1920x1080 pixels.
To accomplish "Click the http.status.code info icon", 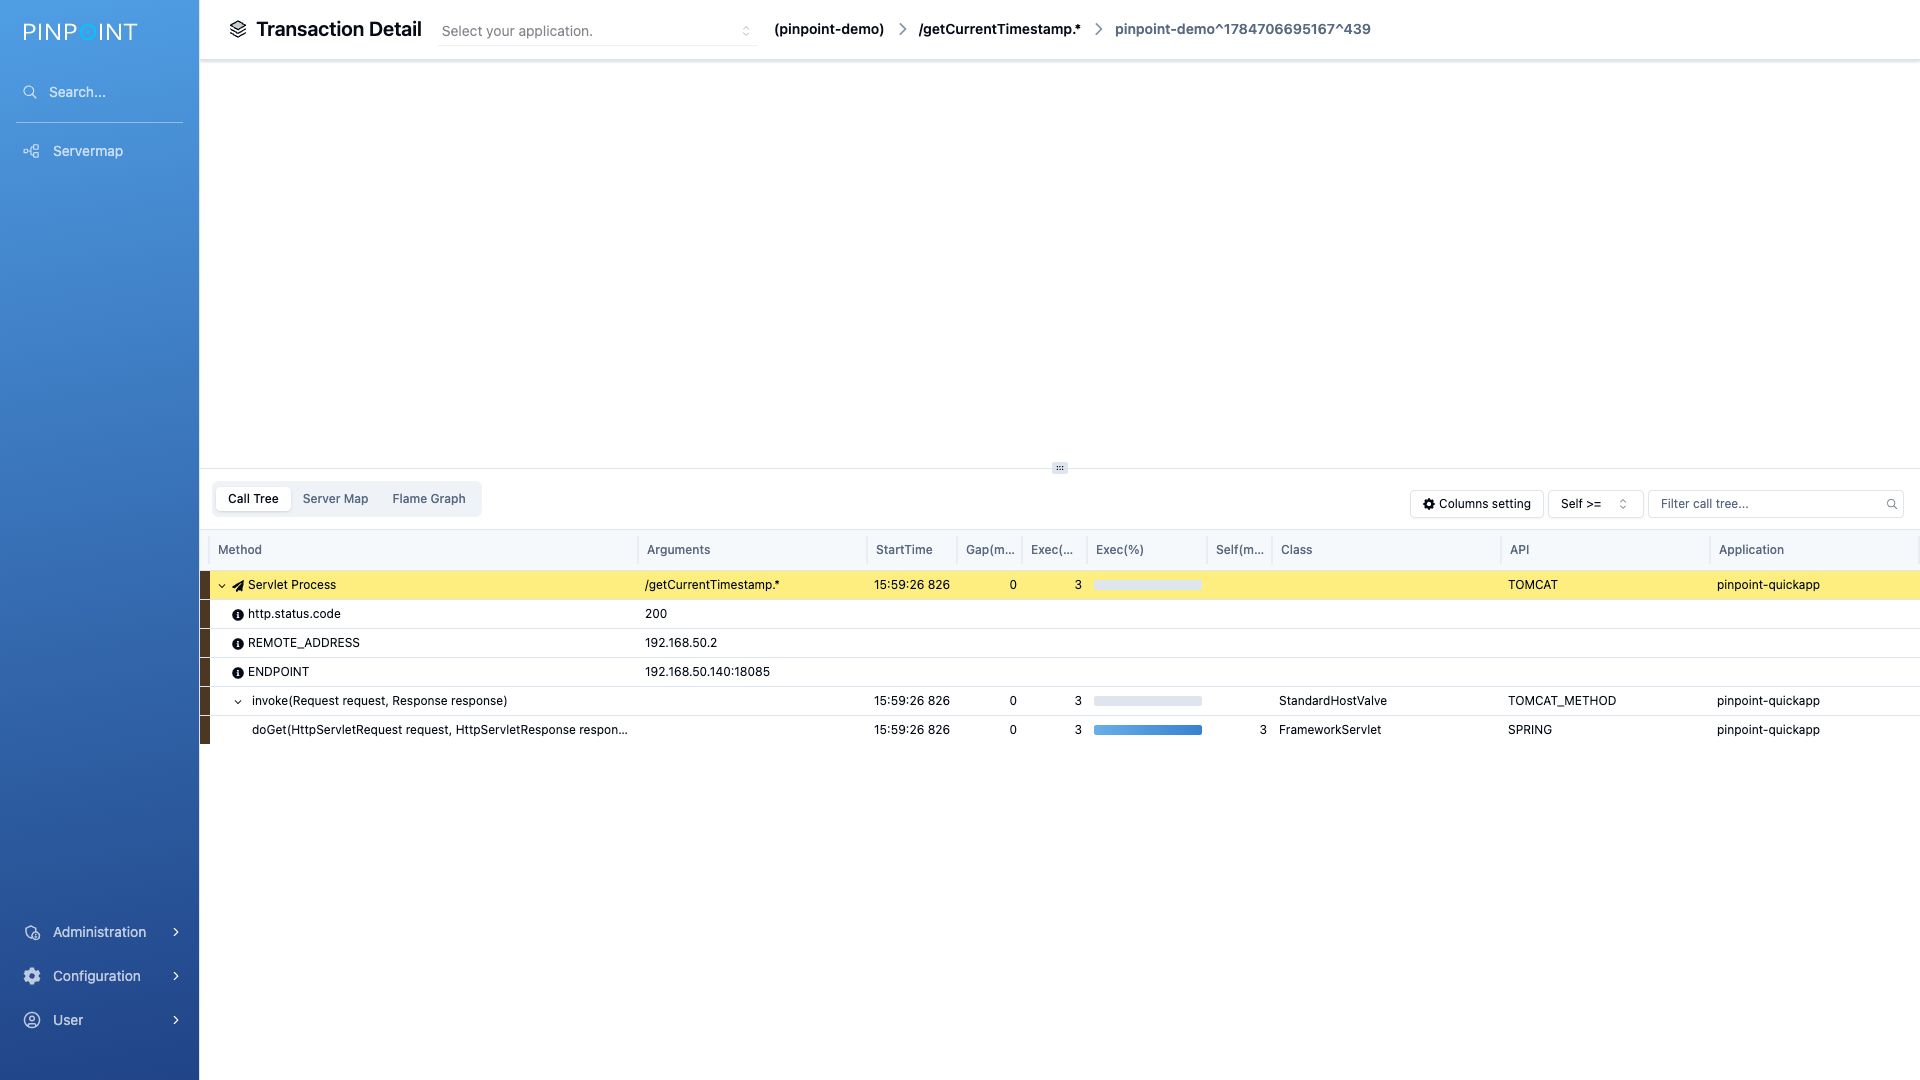I will pyautogui.click(x=238, y=615).
